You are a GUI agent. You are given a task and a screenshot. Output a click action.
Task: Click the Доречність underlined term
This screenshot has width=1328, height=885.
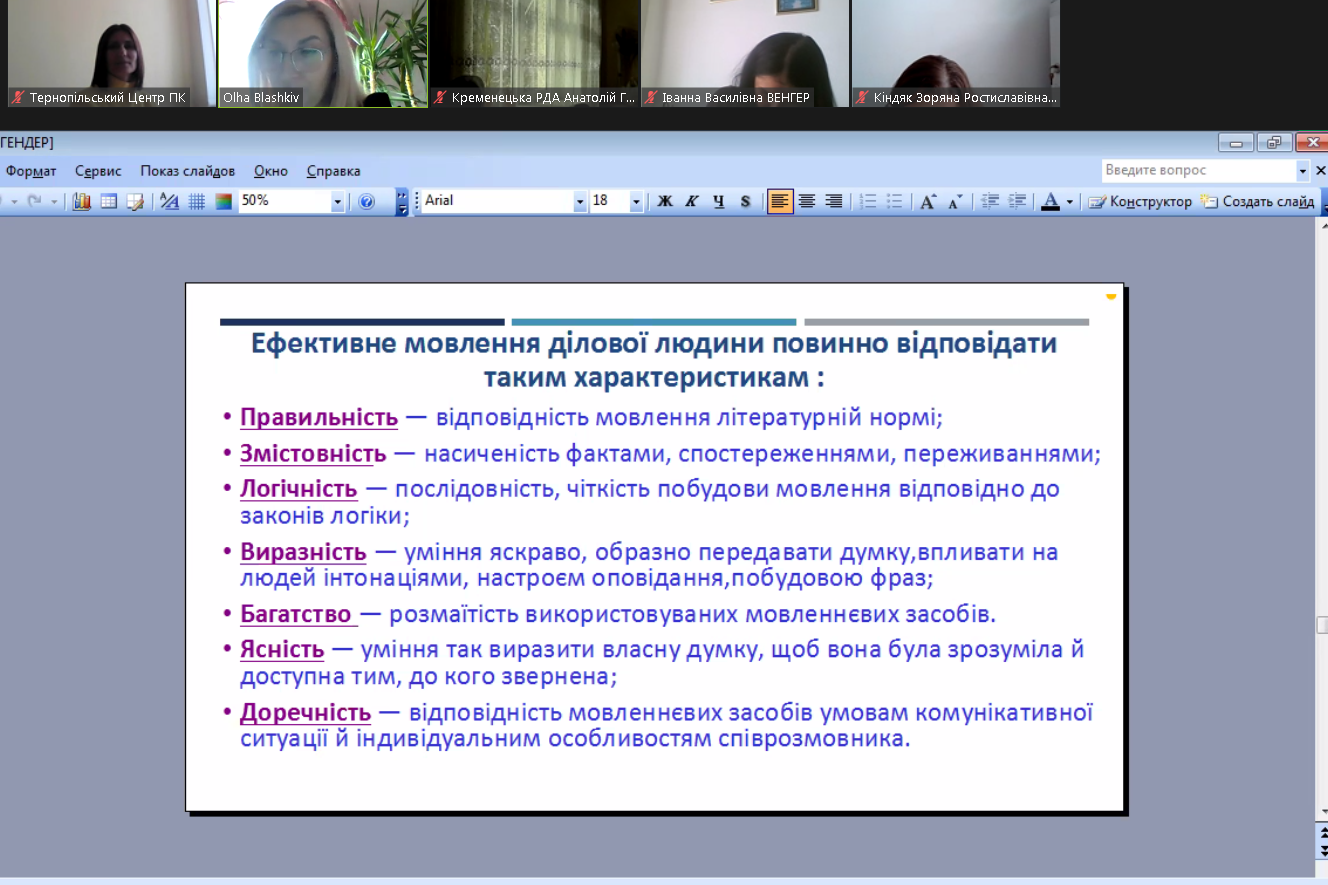(305, 713)
